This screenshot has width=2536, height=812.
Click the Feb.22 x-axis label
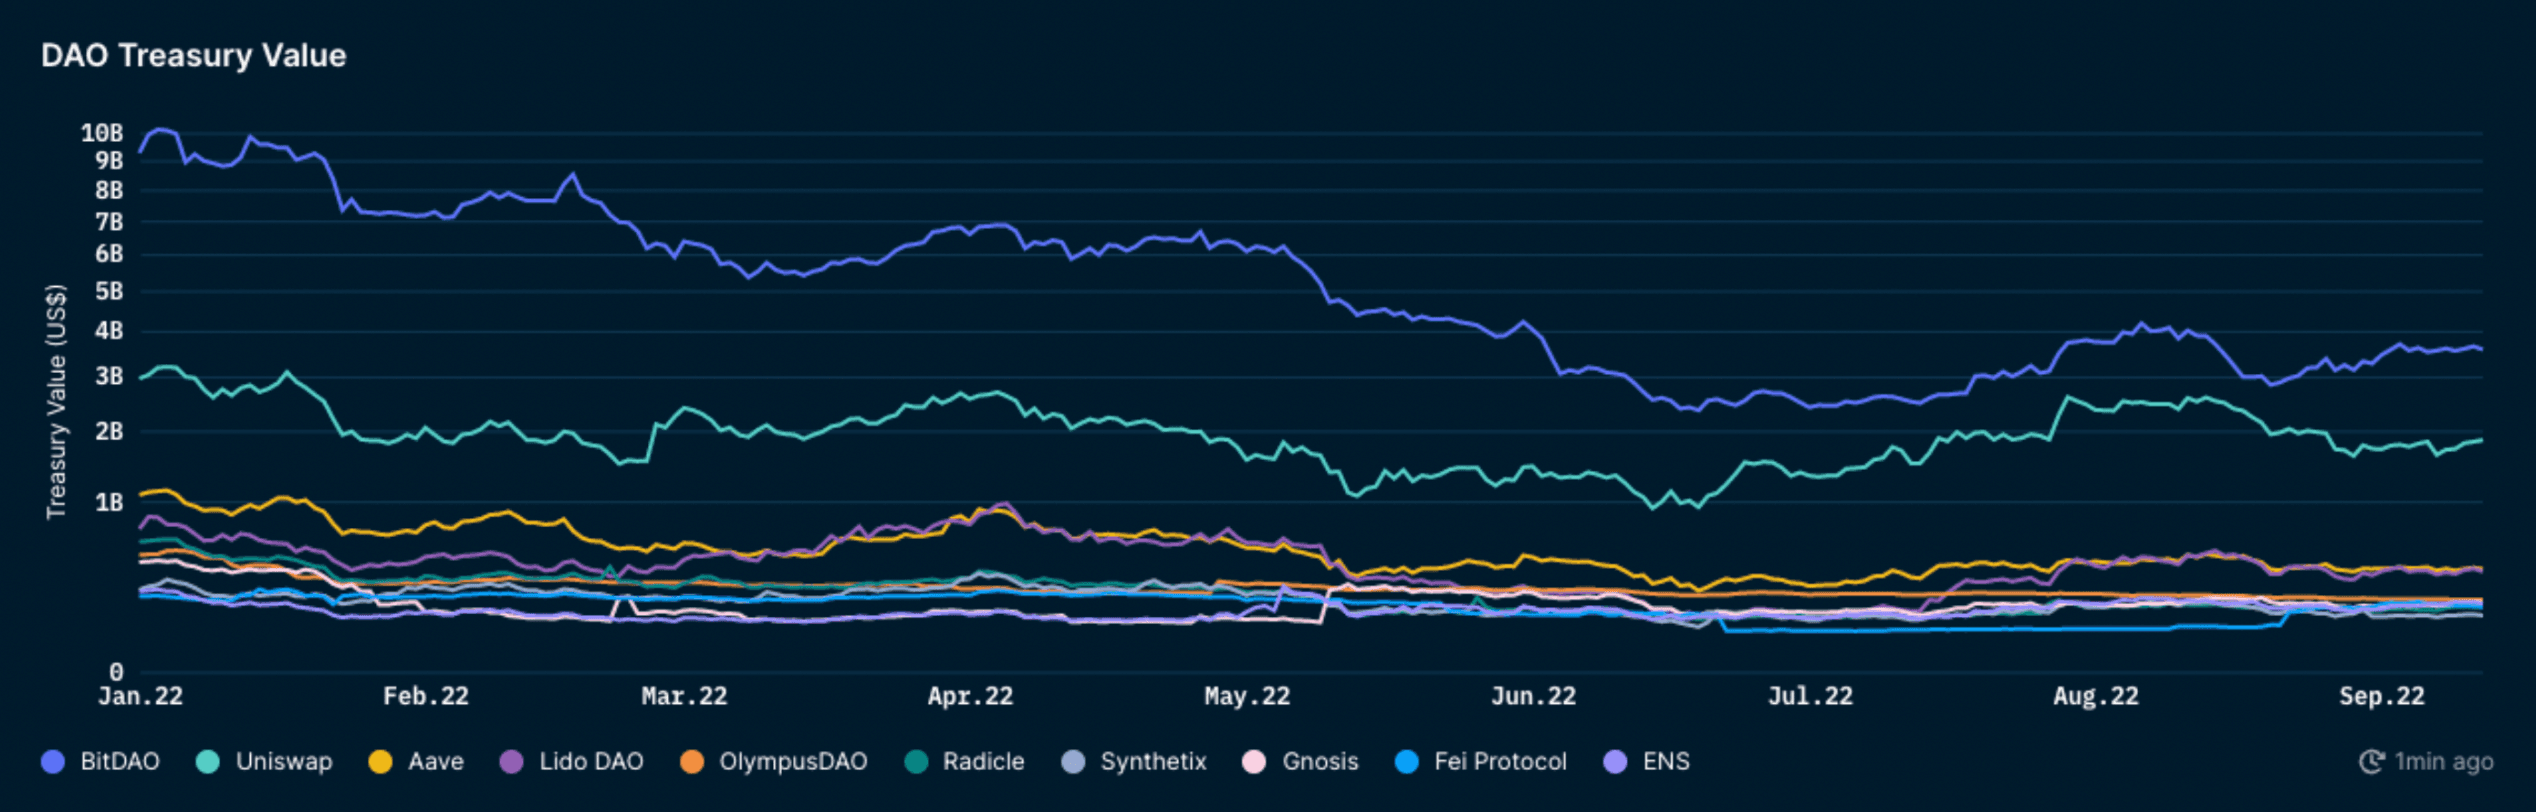coord(426,697)
